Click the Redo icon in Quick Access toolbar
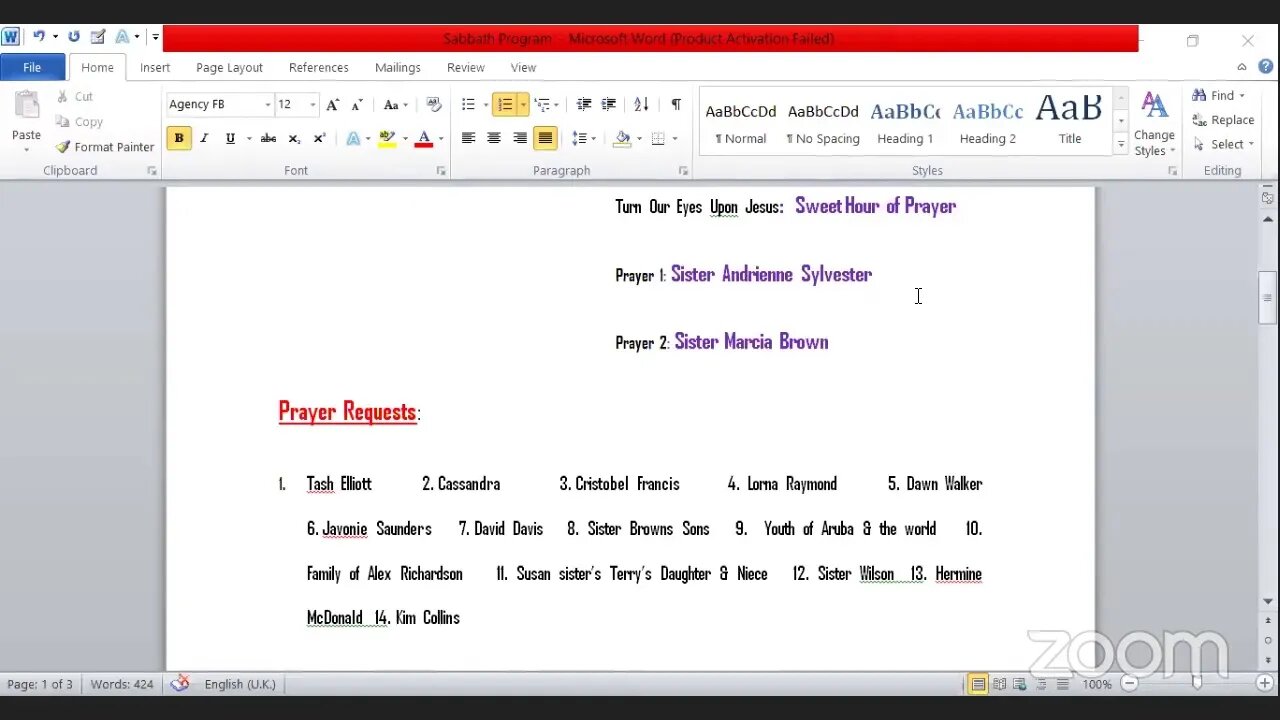Screen dimensions: 1280x720 click(73, 37)
